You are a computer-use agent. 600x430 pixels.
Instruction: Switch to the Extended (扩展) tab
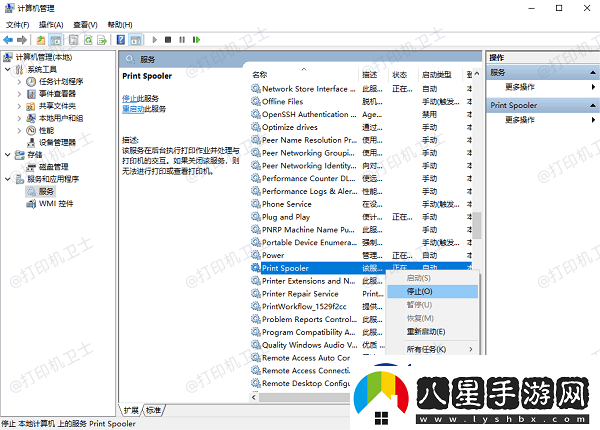131,410
